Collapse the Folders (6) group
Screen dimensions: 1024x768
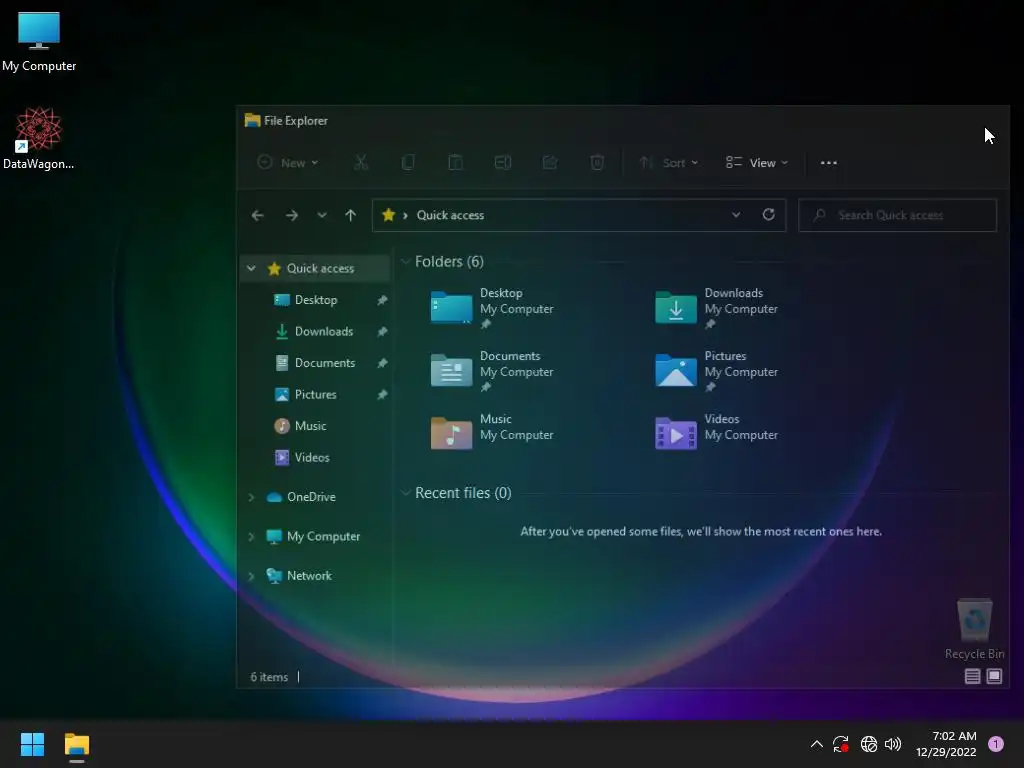click(406, 261)
